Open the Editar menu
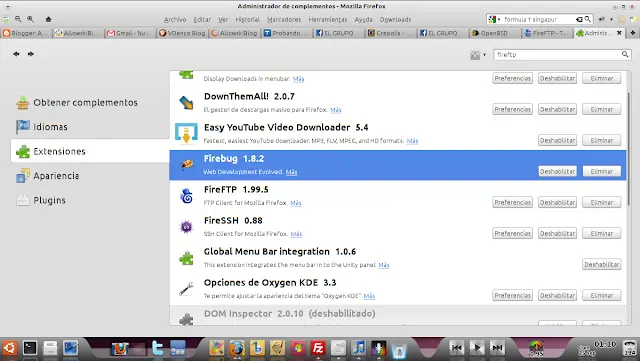This screenshot has width=640, height=361. (x=202, y=20)
